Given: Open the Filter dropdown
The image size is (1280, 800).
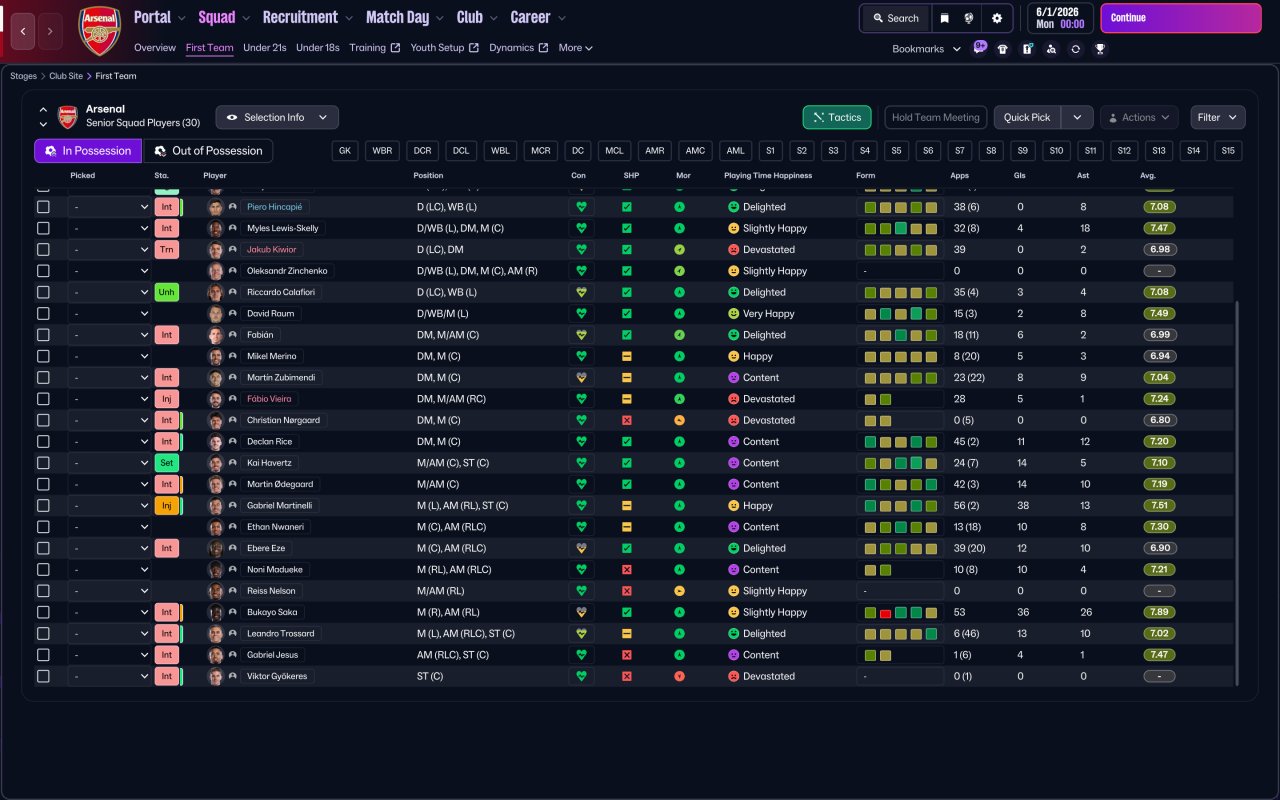Looking at the screenshot, I should click(x=1217, y=117).
